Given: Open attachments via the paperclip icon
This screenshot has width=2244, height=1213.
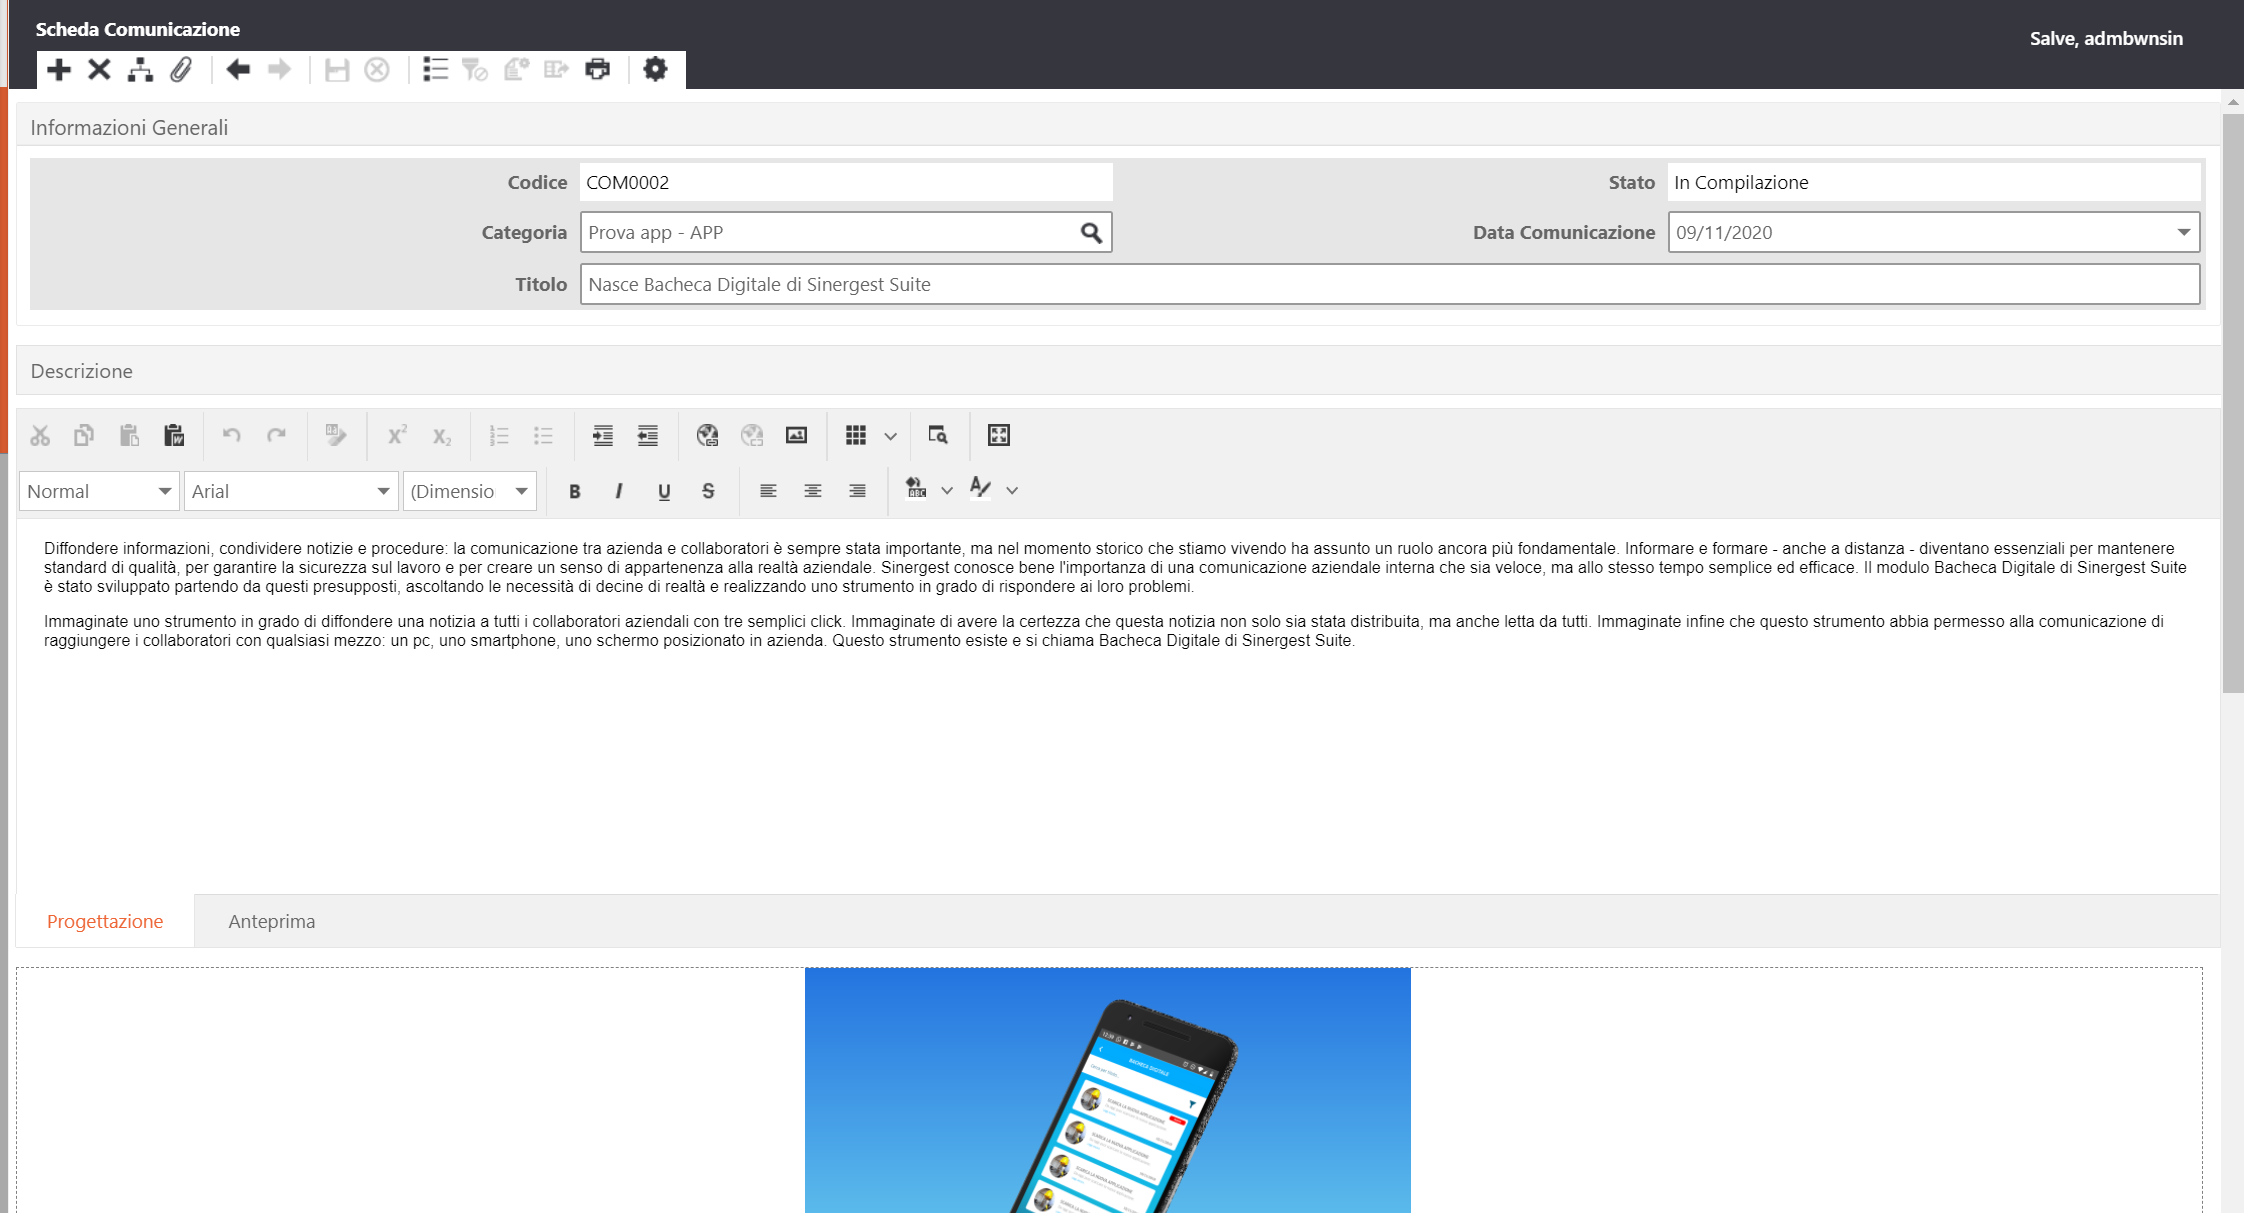Looking at the screenshot, I should pyautogui.click(x=181, y=69).
